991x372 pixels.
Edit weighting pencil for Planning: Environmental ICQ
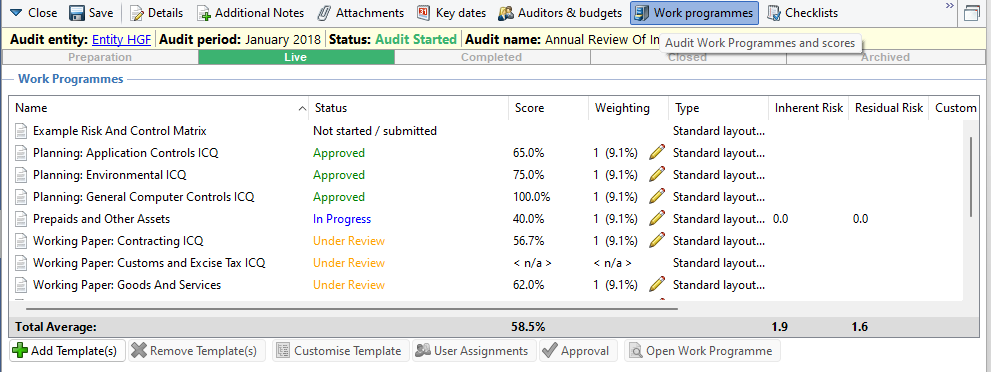[x=657, y=174]
